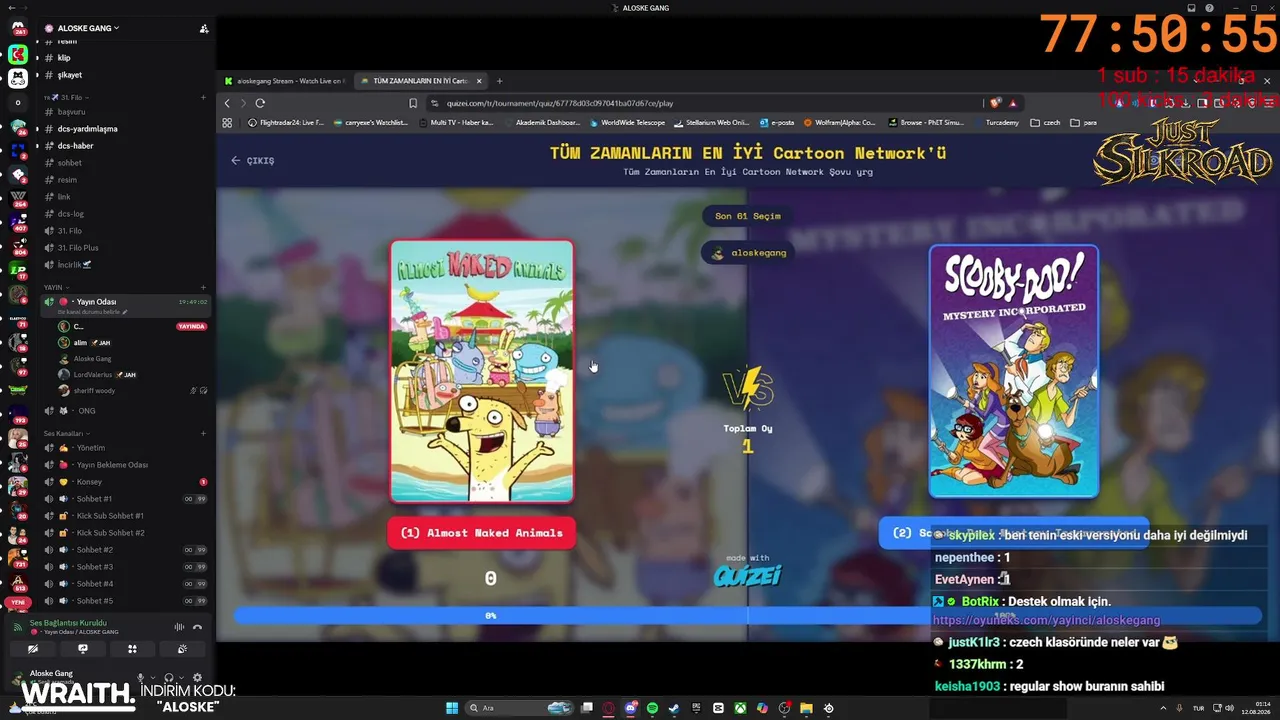Join the Kick Sub Sohbet #1 channel
Viewport: 1280px width, 720px height.
125,516
